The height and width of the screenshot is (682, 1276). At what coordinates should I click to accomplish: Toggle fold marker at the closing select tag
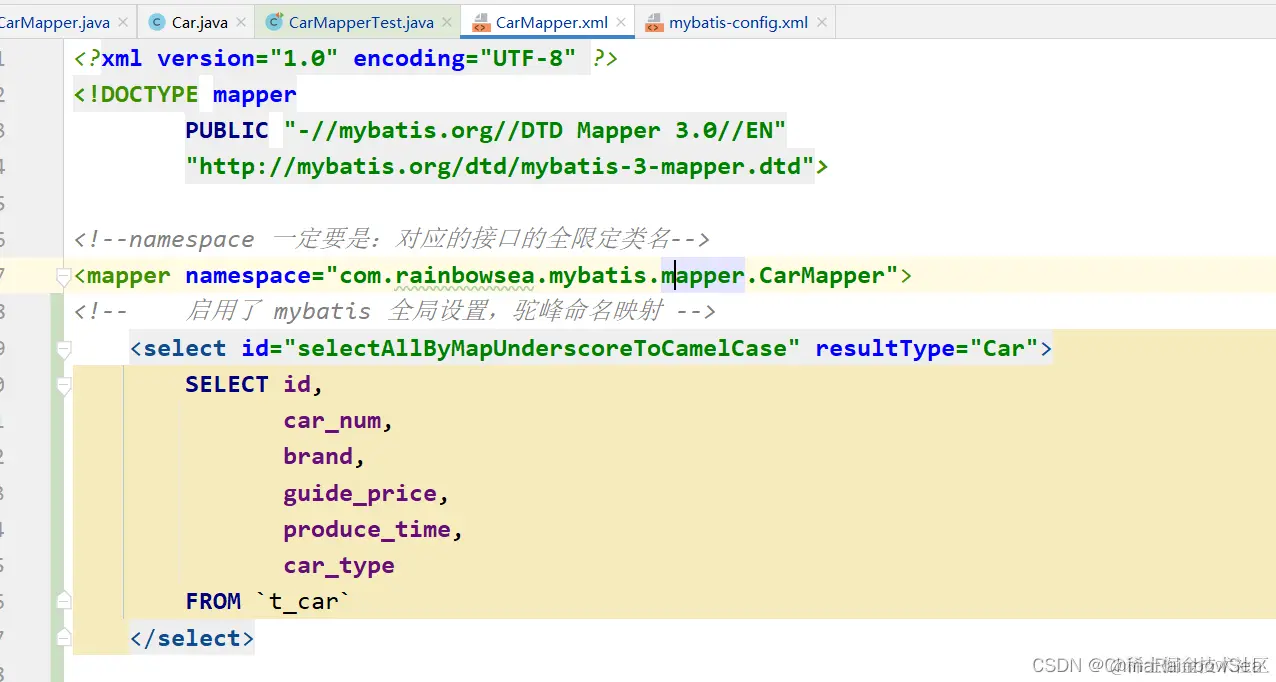tap(64, 638)
